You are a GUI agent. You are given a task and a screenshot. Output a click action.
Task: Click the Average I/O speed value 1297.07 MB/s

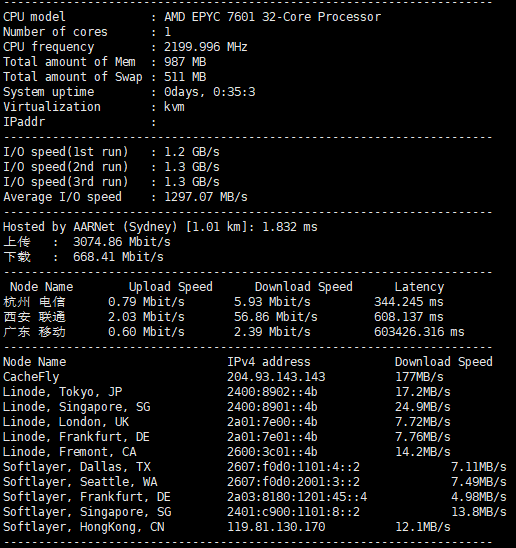coord(206,197)
